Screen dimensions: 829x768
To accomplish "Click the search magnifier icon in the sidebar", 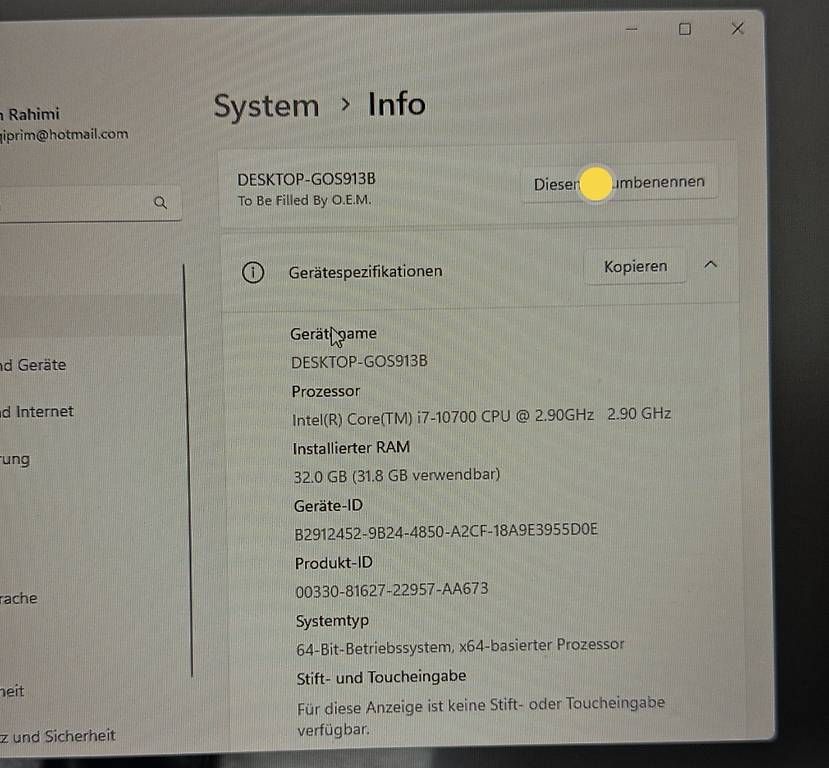I will click(x=160, y=202).
